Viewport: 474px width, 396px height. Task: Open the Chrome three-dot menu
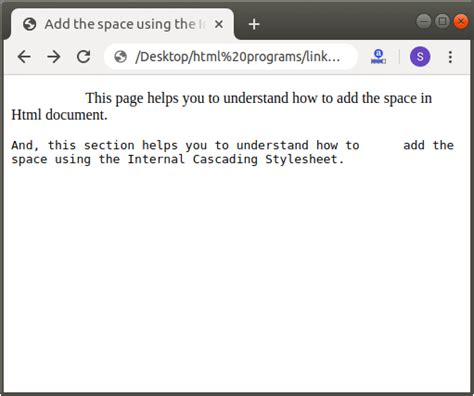click(450, 57)
